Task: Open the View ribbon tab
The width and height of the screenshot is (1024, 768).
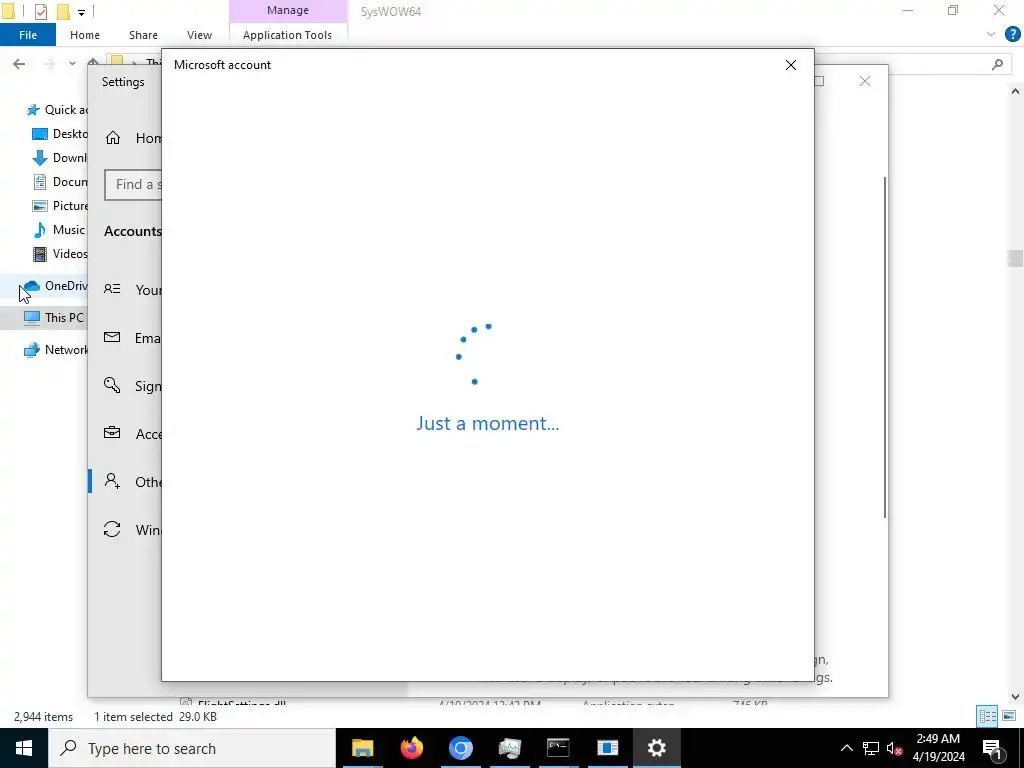Action: (x=199, y=35)
